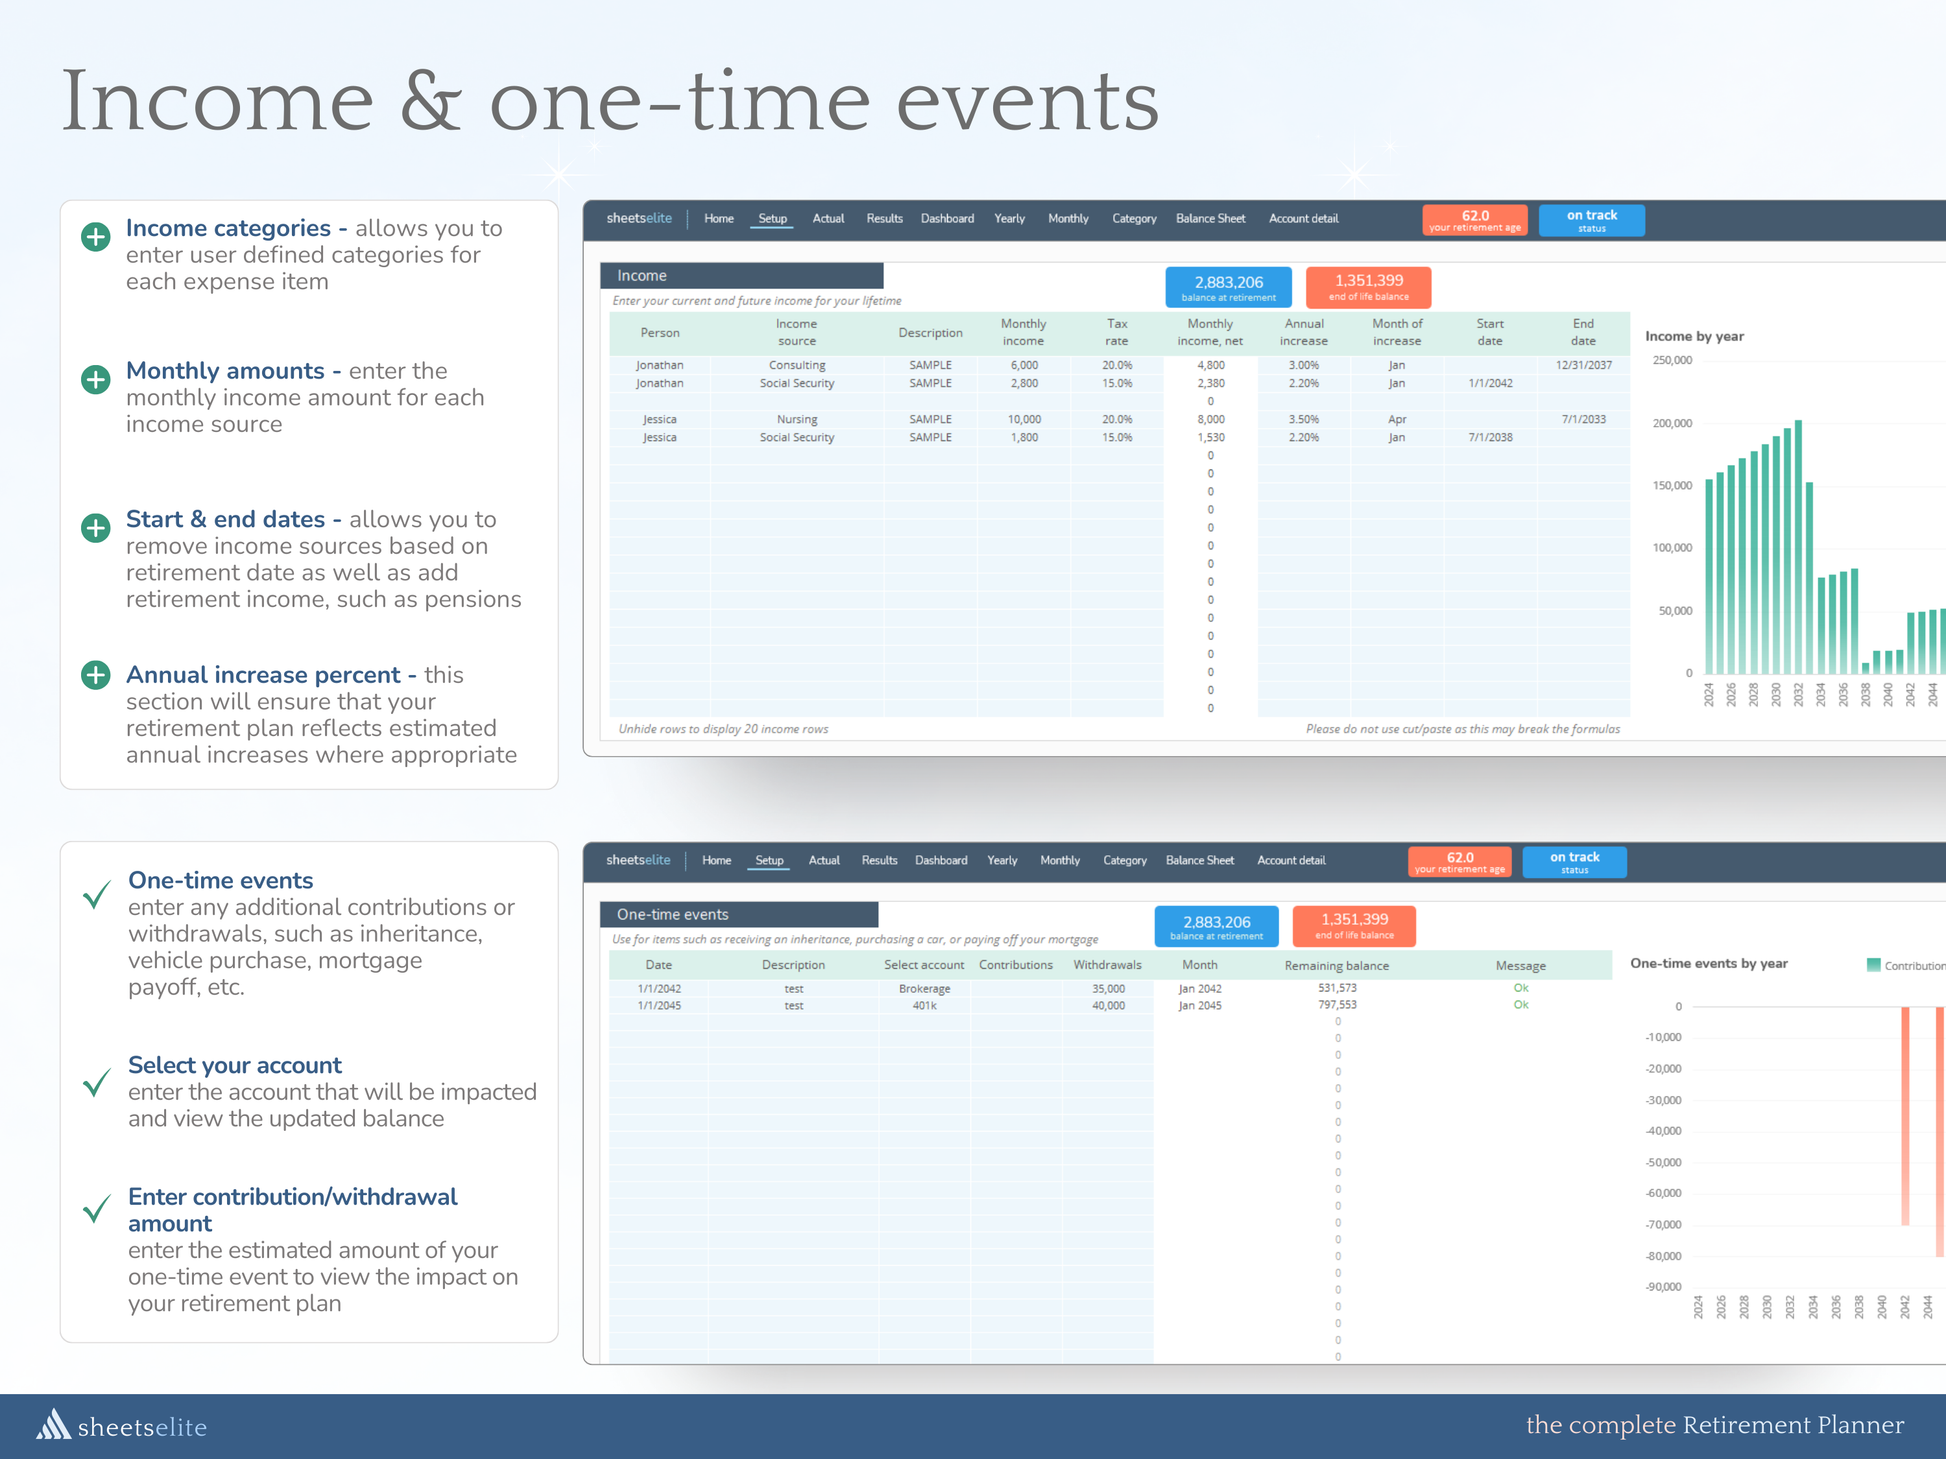Open Monthly tab in the Income sheet
Viewport: 1946px width, 1459px height.
pyautogui.click(x=1068, y=218)
